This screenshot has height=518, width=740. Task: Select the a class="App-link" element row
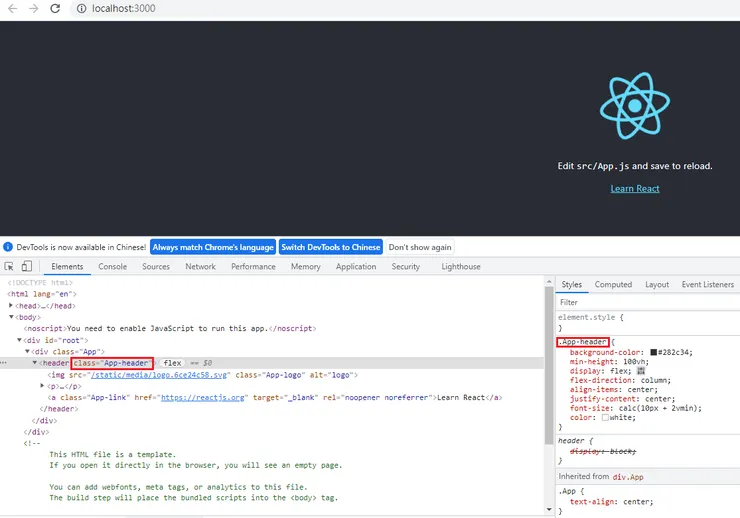point(275,398)
